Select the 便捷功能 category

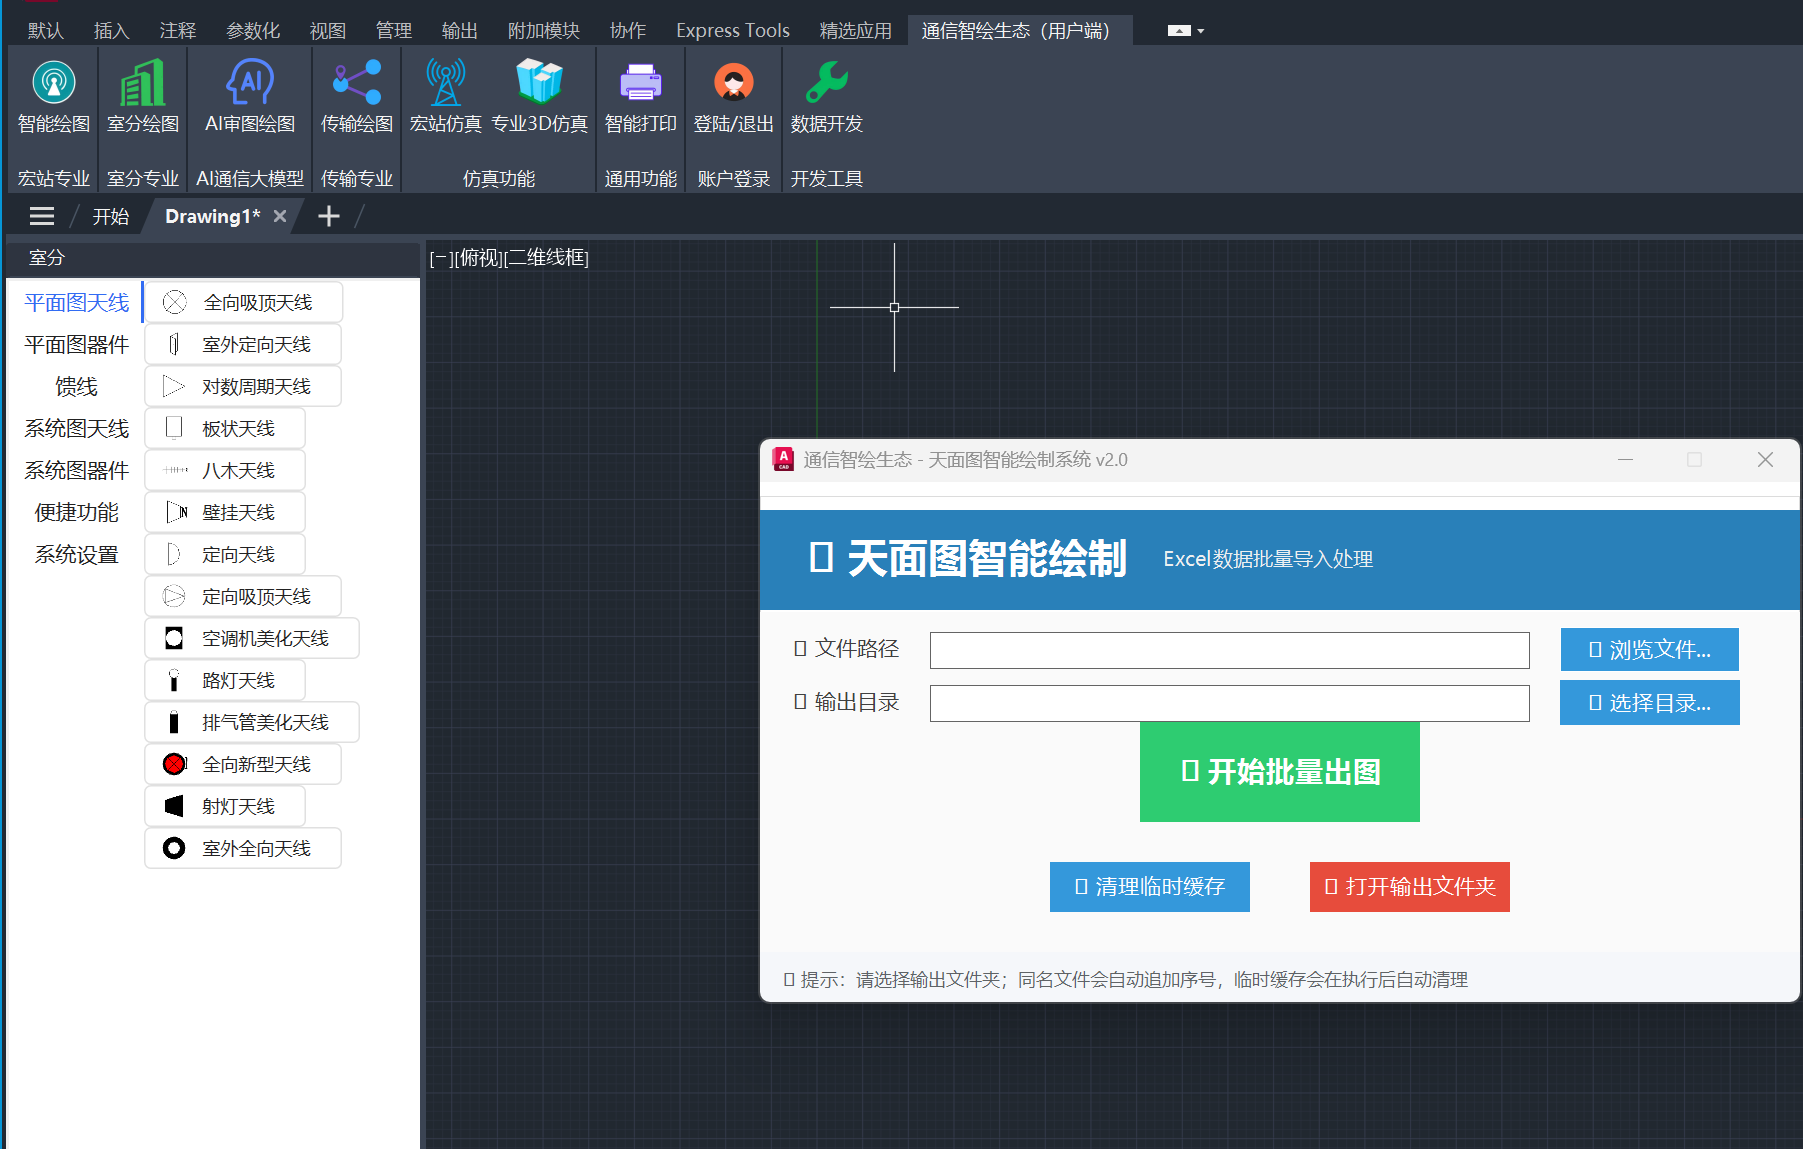77,512
